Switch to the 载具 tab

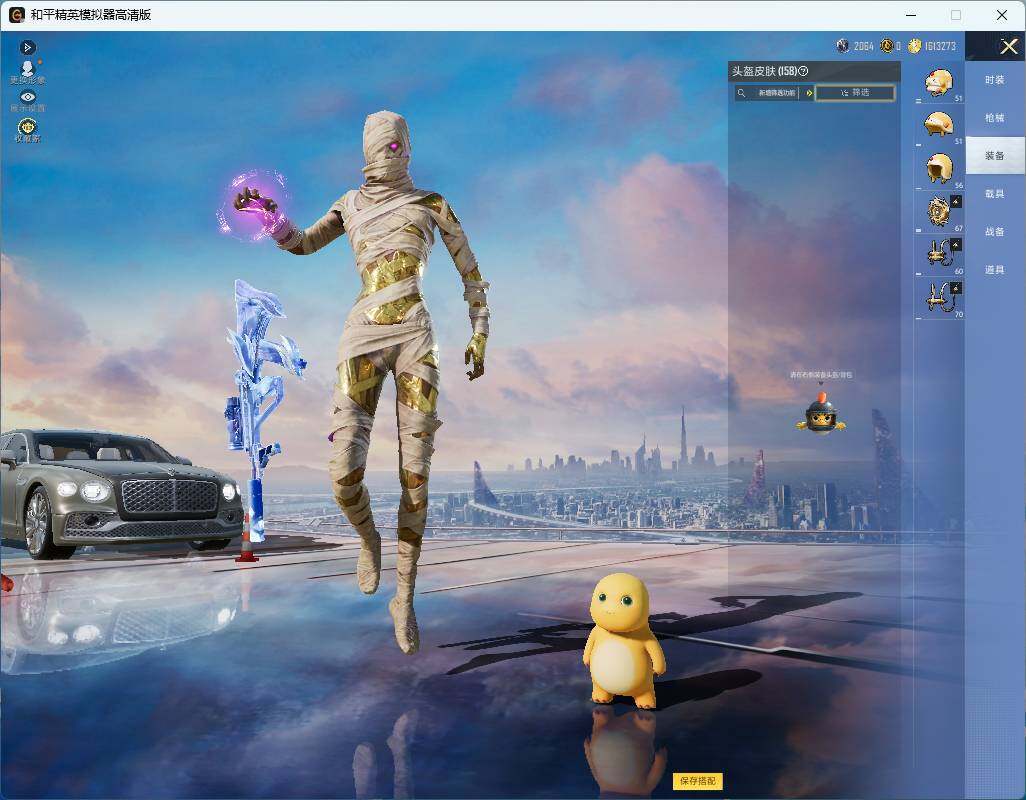(995, 194)
